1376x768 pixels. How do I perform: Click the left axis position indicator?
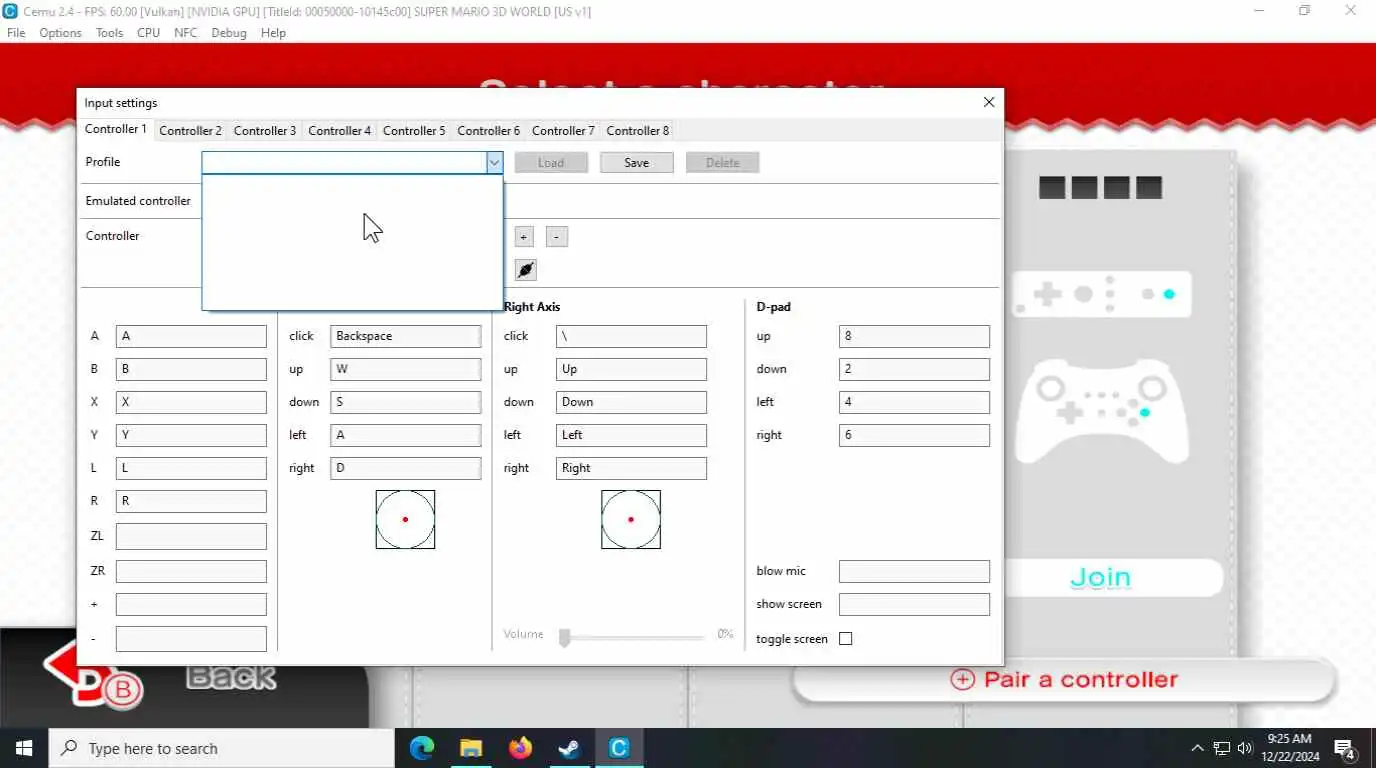click(x=405, y=519)
